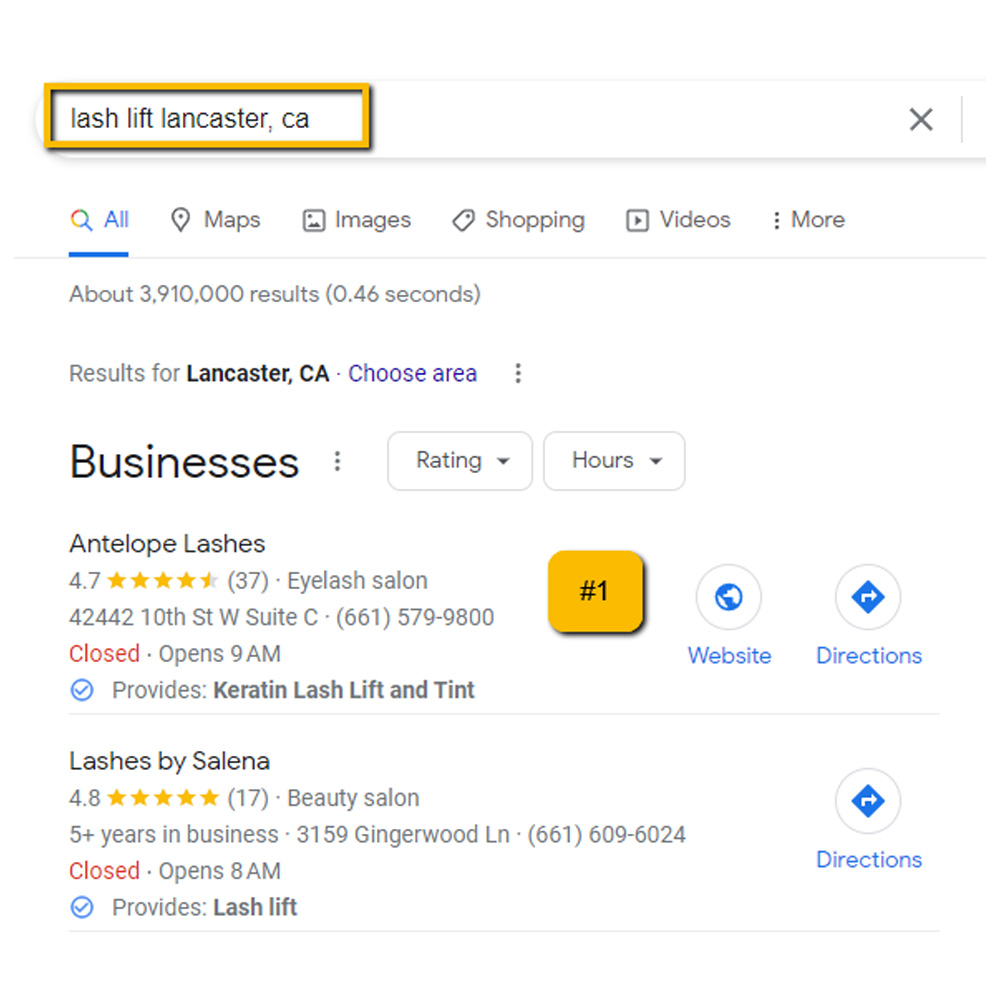Open the three-dot menu beside Businesses heading
Viewport: 1000px width, 1000px height.
point(338,461)
